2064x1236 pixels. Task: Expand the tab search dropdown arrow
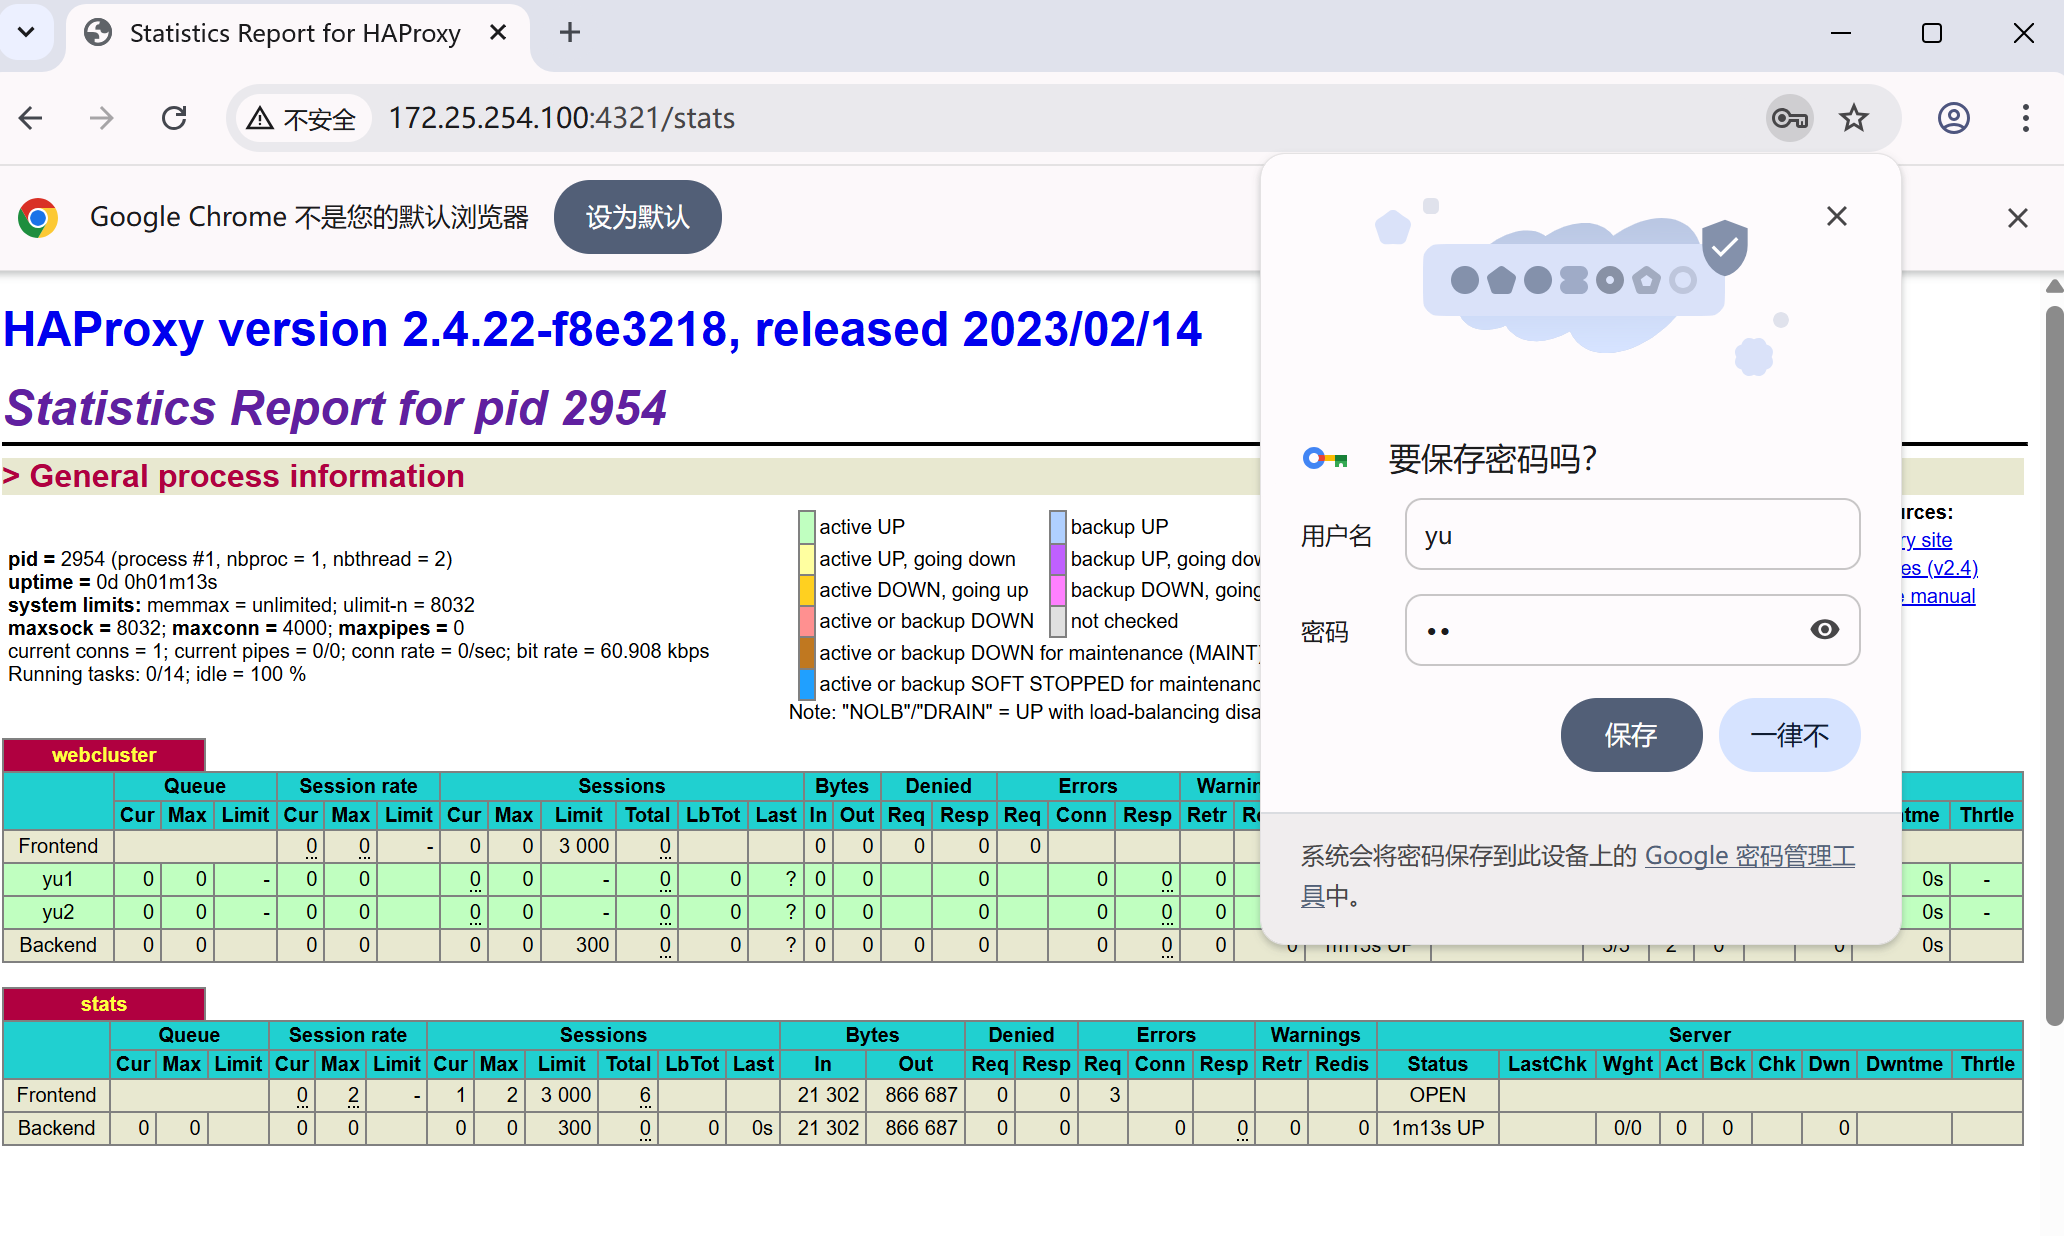pos(26,33)
